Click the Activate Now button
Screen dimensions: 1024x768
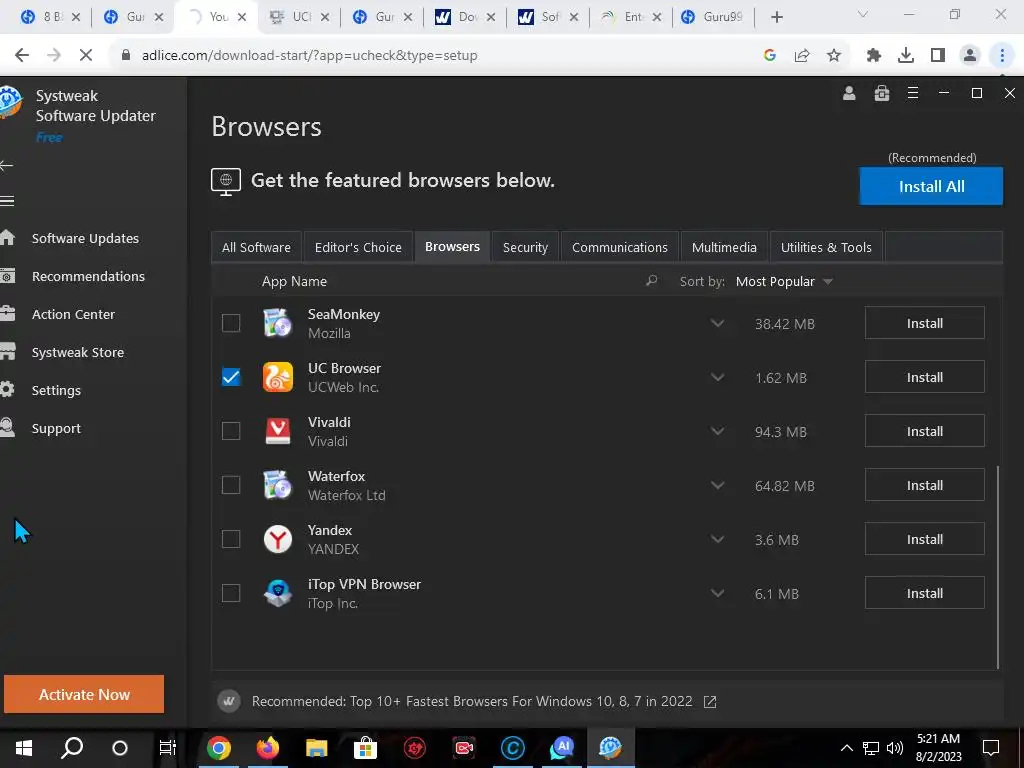[x=84, y=694]
